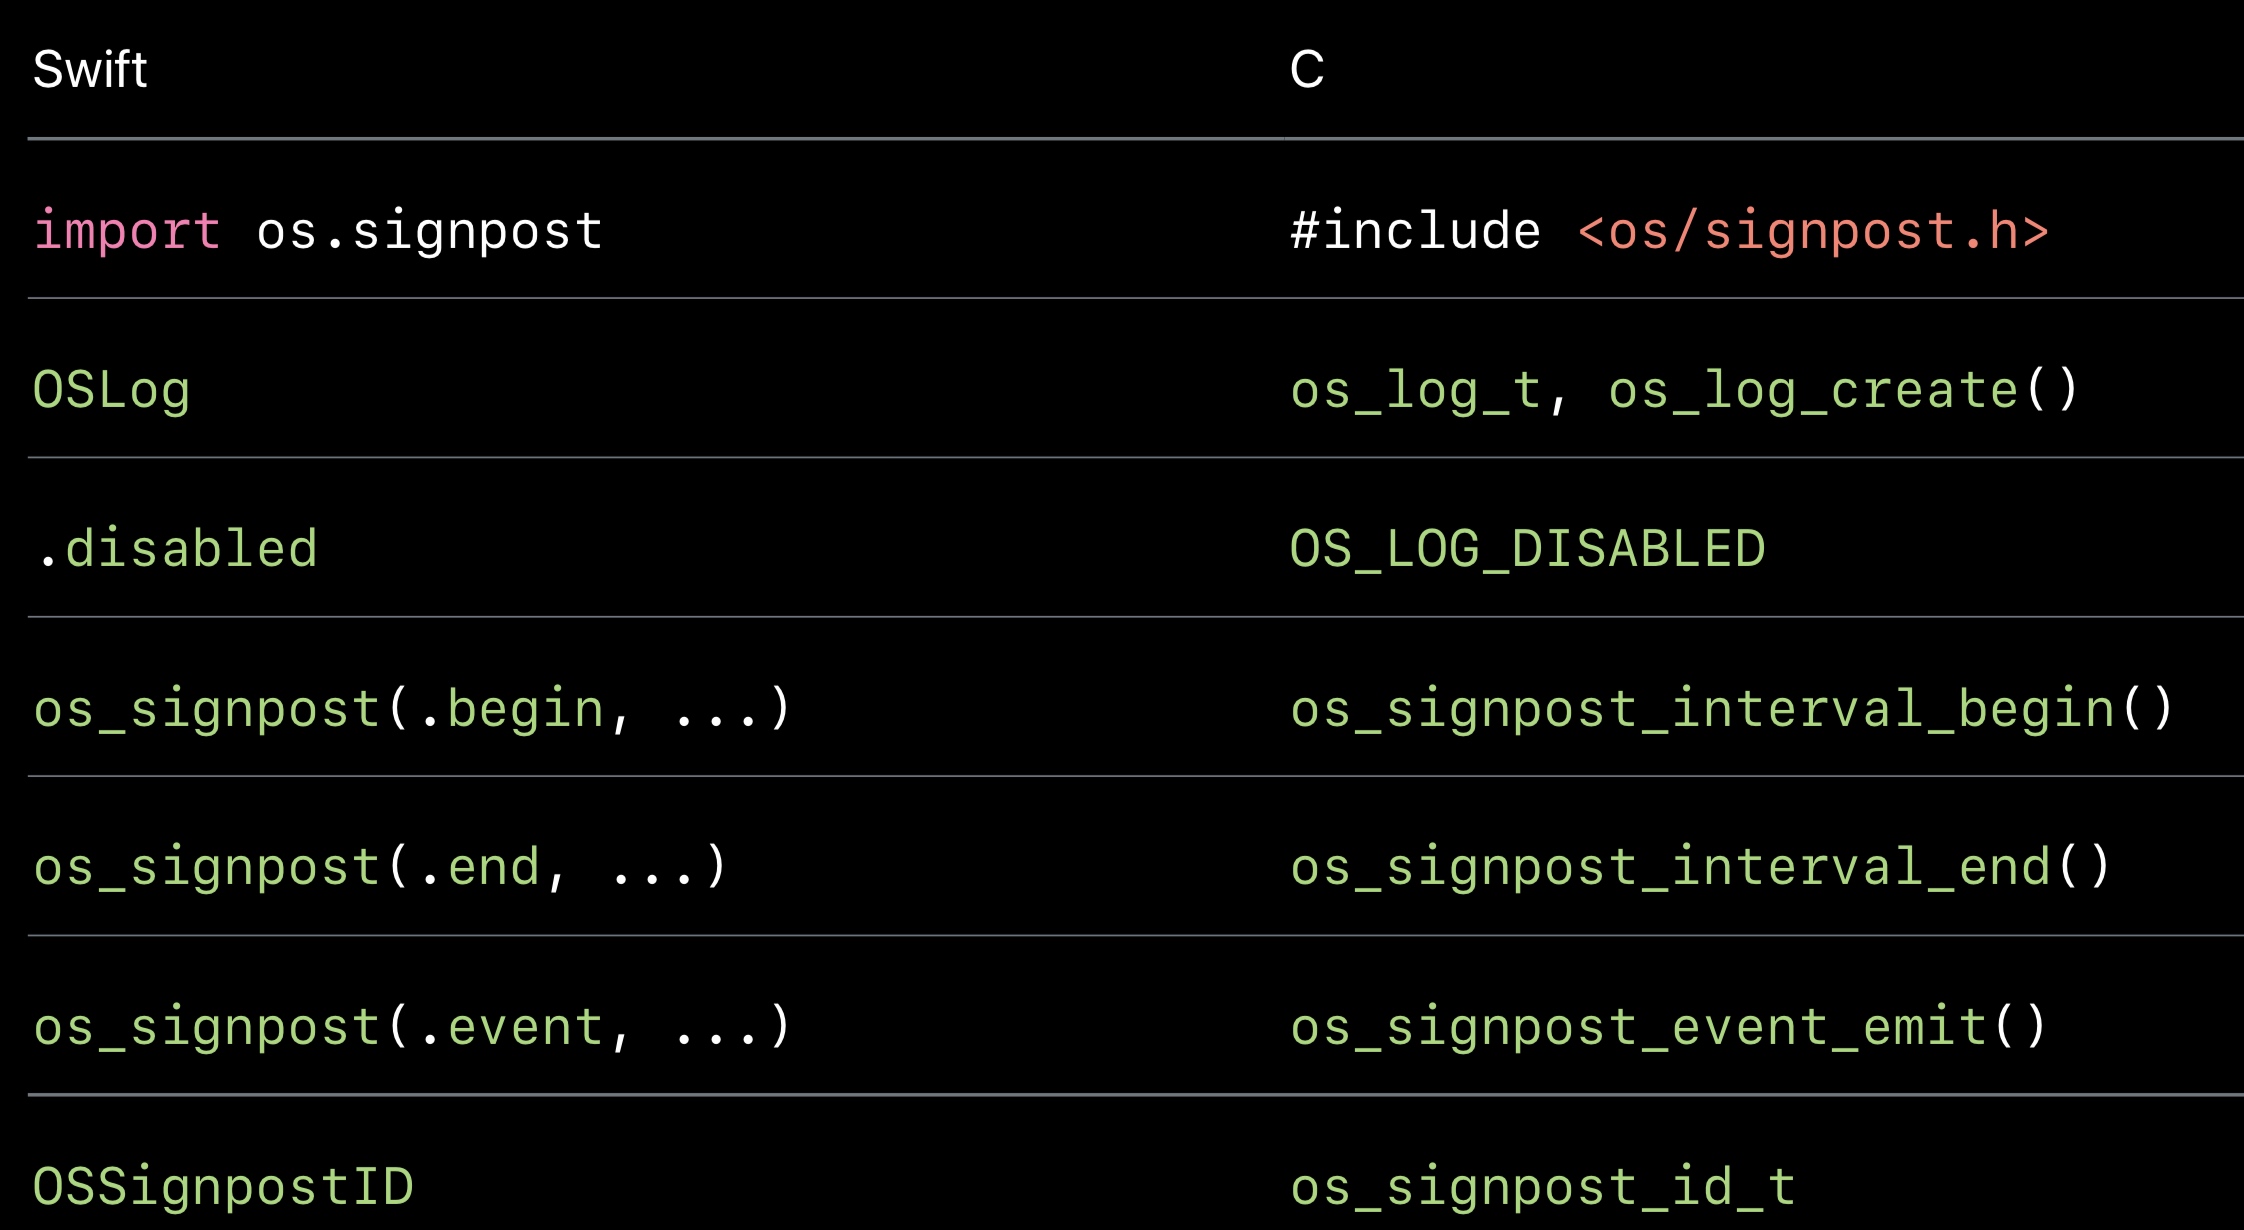Viewport: 2244px width, 1230px height.
Task: Select os_signpost_interval_end() in C column
Action: 1700,867
